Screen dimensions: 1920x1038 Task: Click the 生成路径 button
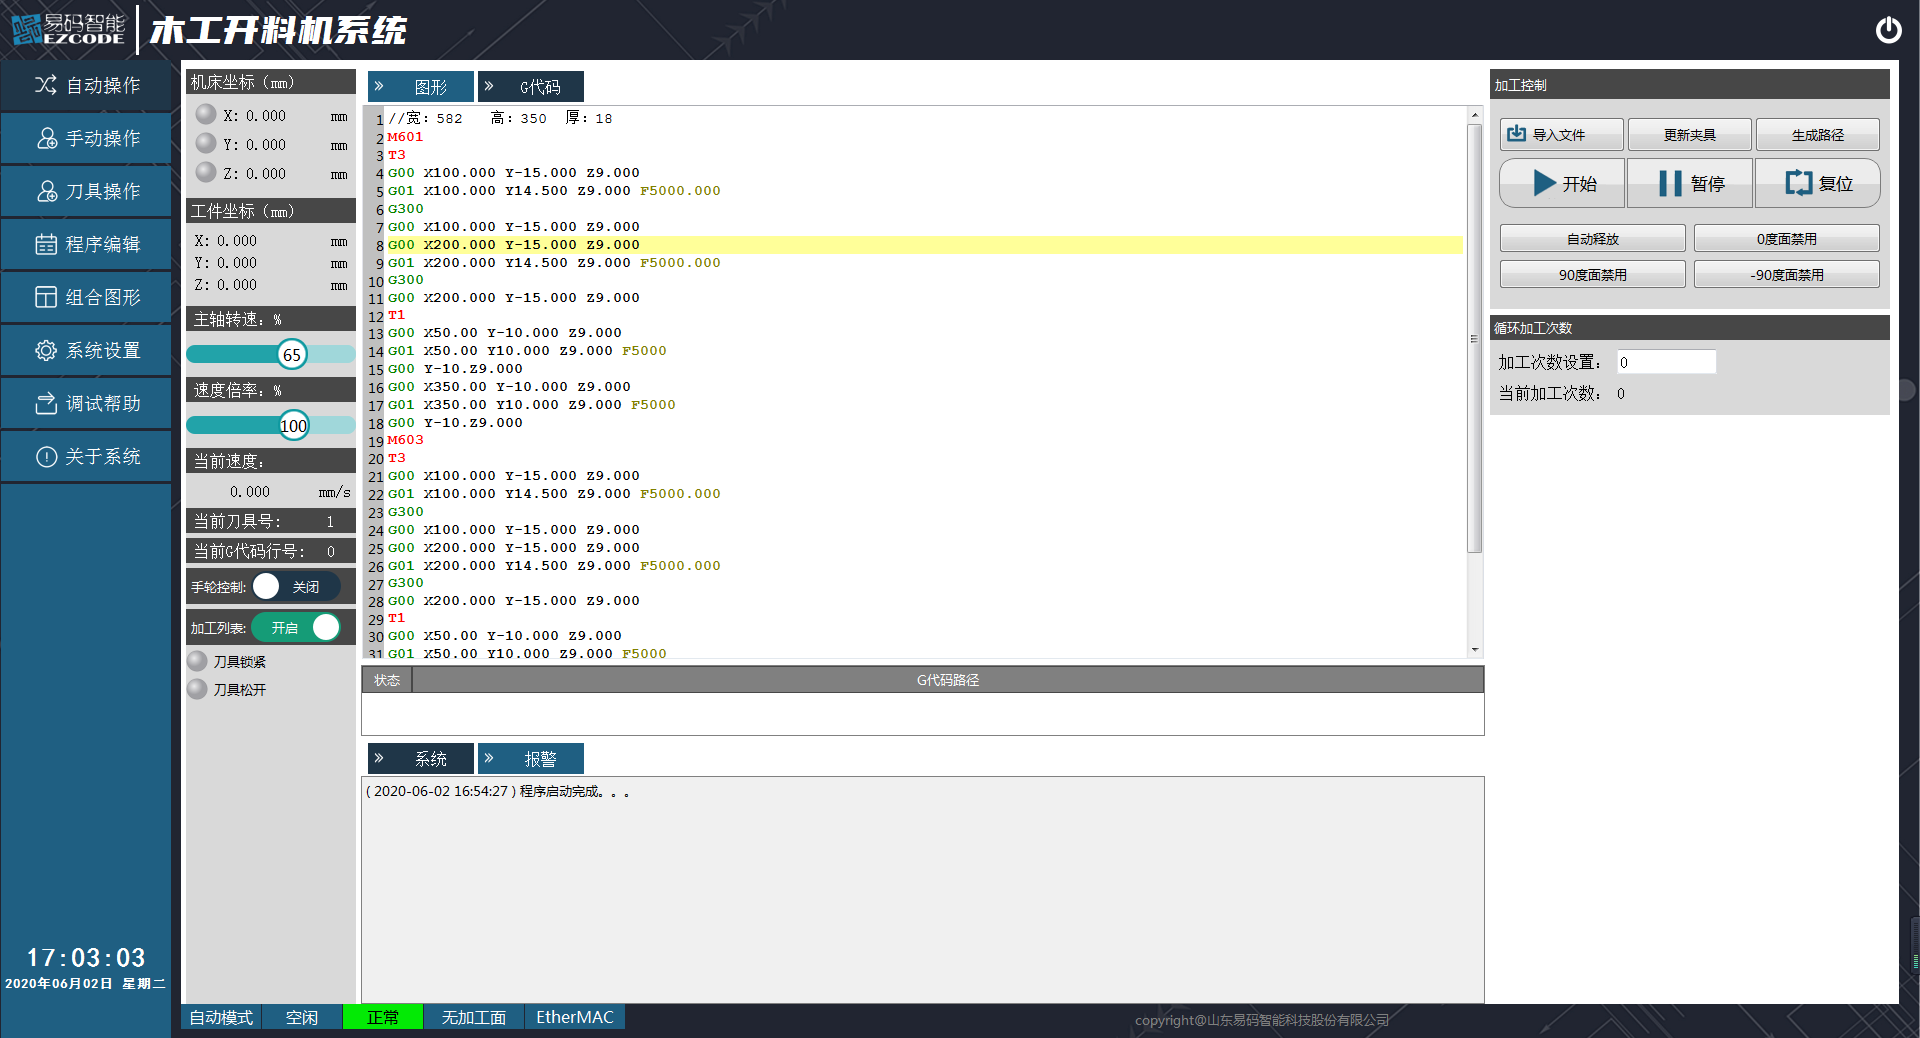tap(1817, 135)
